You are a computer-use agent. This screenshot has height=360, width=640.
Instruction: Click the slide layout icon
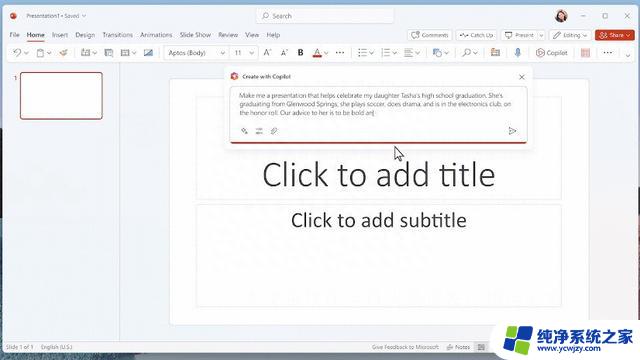tap(109, 53)
